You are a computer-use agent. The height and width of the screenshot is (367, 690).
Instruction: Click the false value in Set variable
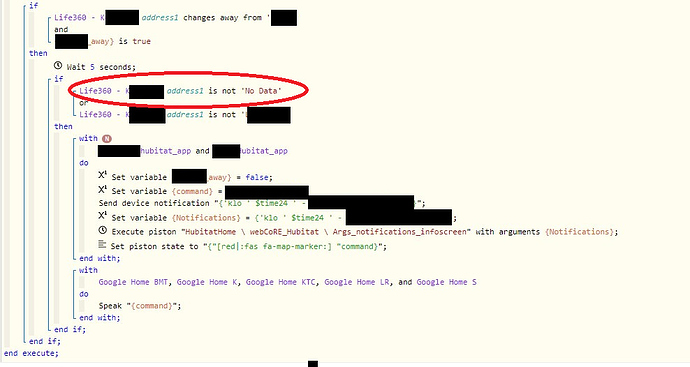pyautogui.click(x=257, y=177)
